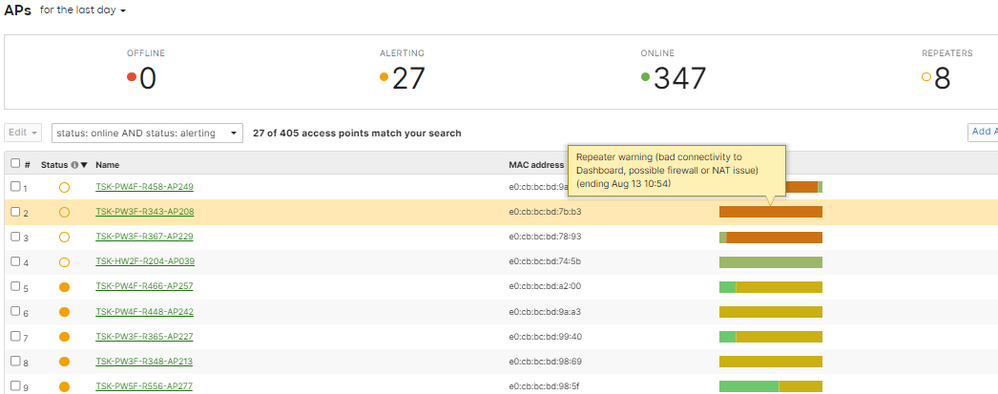The height and width of the screenshot is (394, 998).
Task: Open AP link TSK-PW4F-R466-AP257
Action: (x=144, y=286)
